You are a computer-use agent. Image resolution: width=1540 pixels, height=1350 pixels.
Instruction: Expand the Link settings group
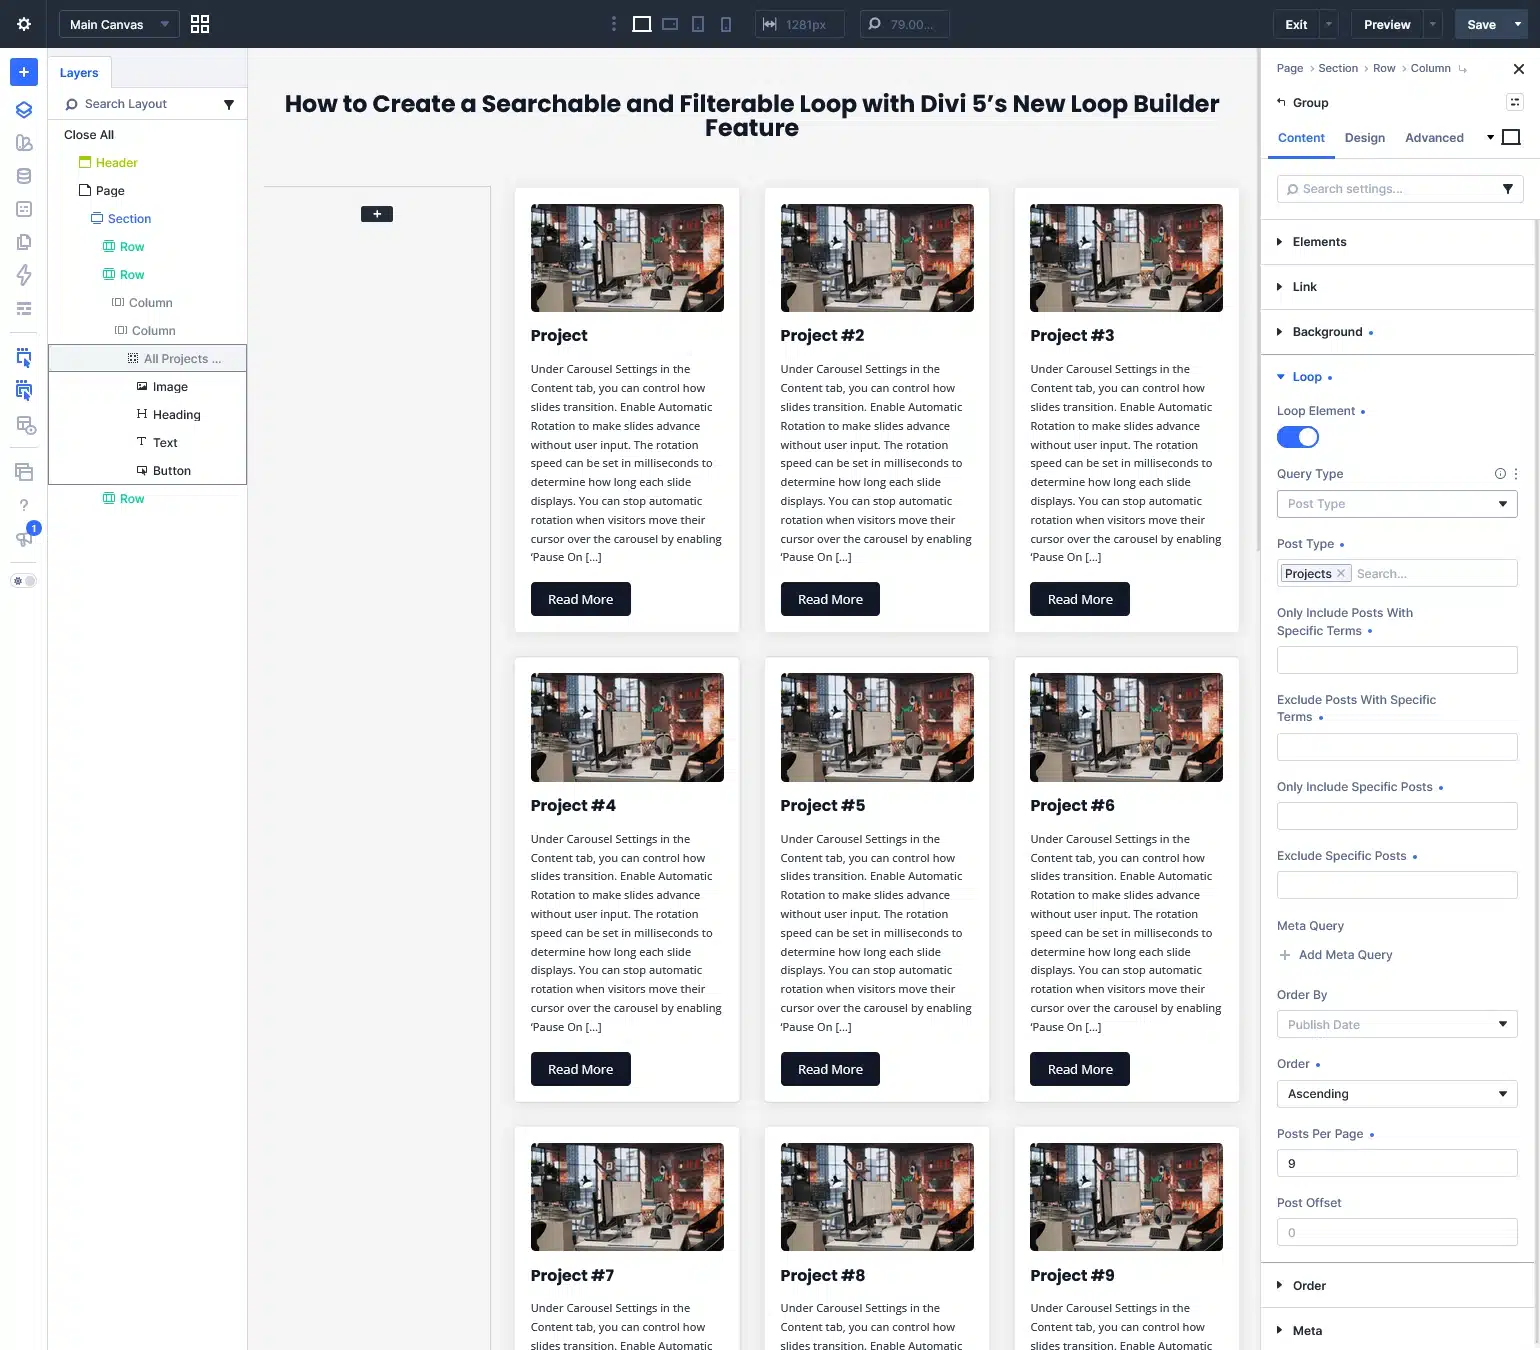pos(1397,287)
